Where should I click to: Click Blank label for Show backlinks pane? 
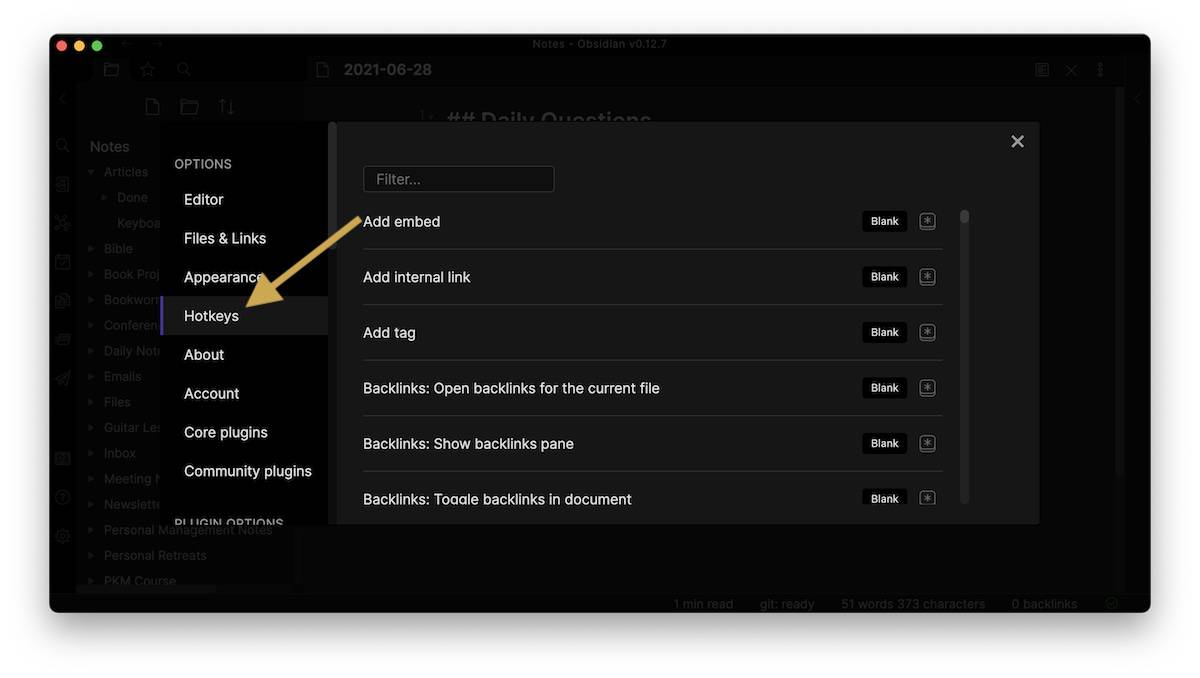pyautogui.click(x=885, y=443)
